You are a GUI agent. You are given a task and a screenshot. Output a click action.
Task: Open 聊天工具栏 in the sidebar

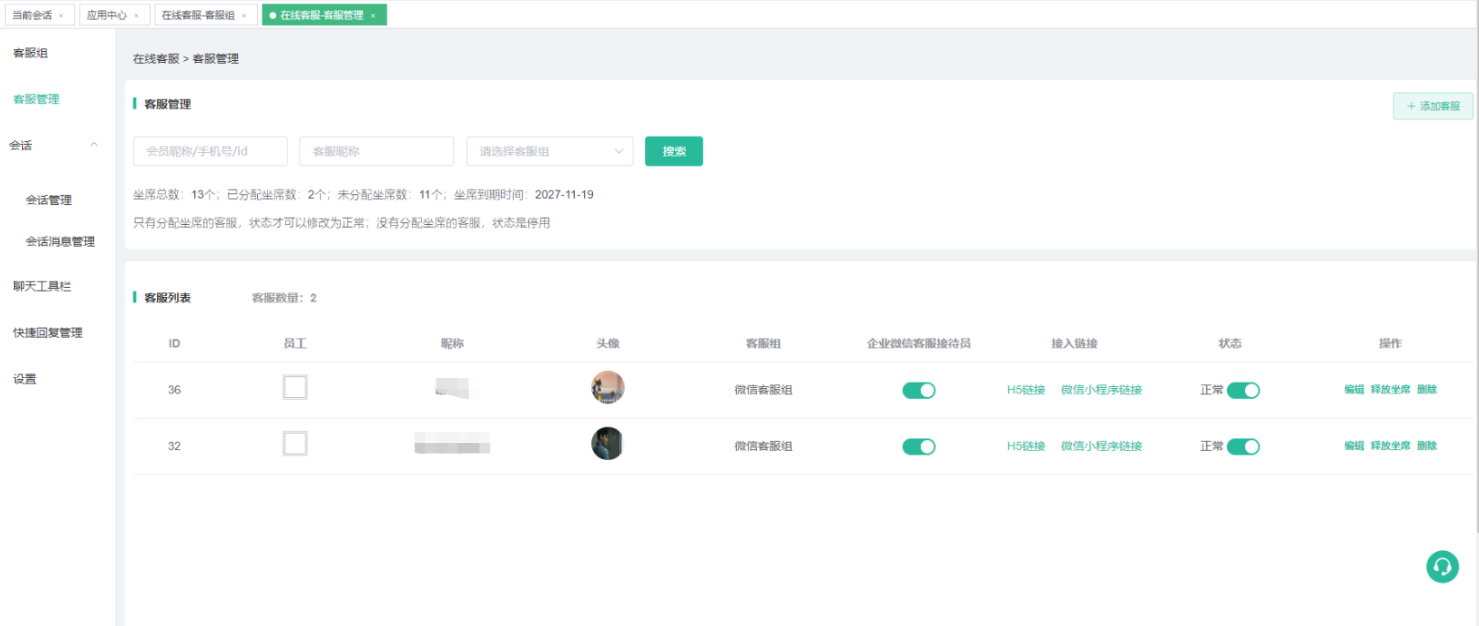coord(42,286)
